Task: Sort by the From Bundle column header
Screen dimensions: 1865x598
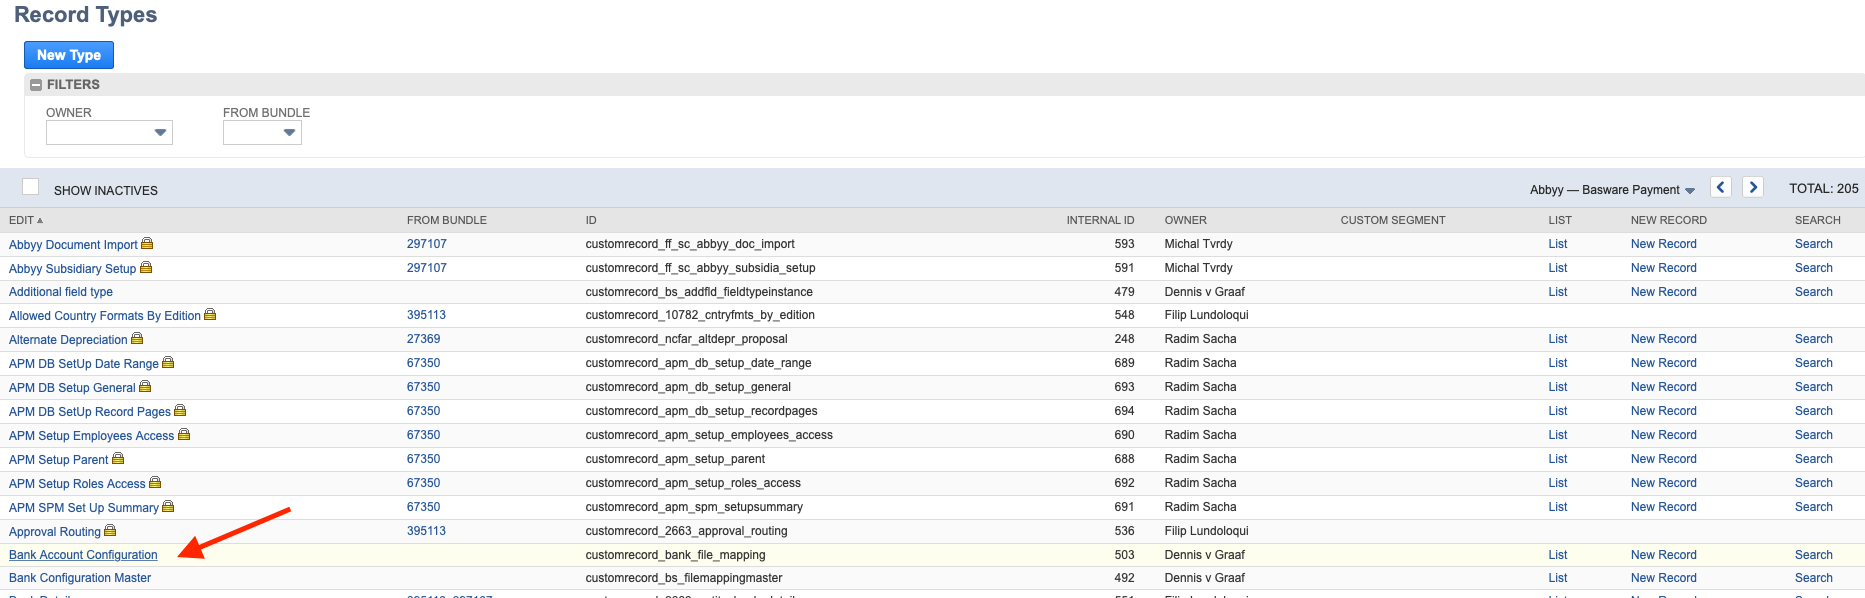Action: 447,220
